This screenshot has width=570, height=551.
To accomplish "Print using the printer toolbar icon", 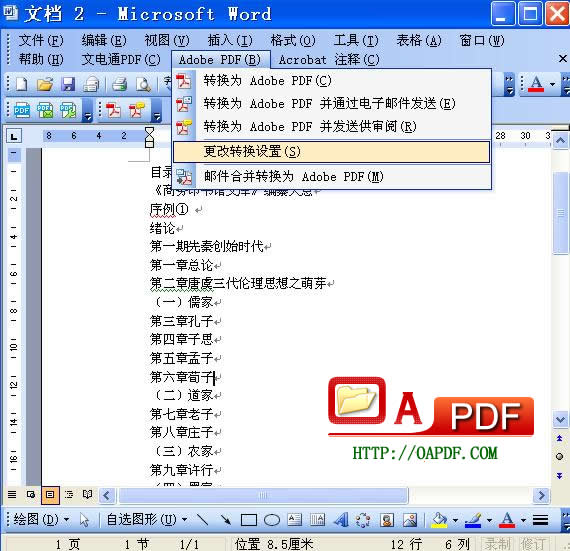I will pos(119,84).
